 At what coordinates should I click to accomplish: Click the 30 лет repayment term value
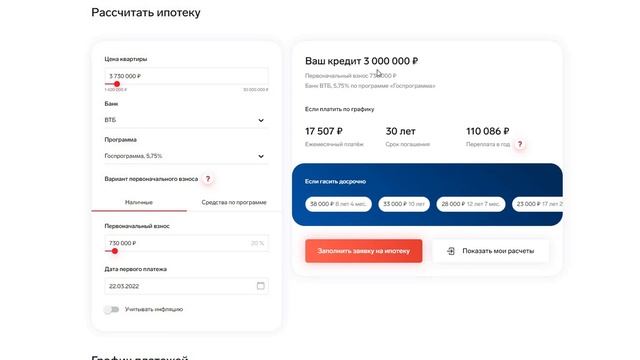click(400, 131)
